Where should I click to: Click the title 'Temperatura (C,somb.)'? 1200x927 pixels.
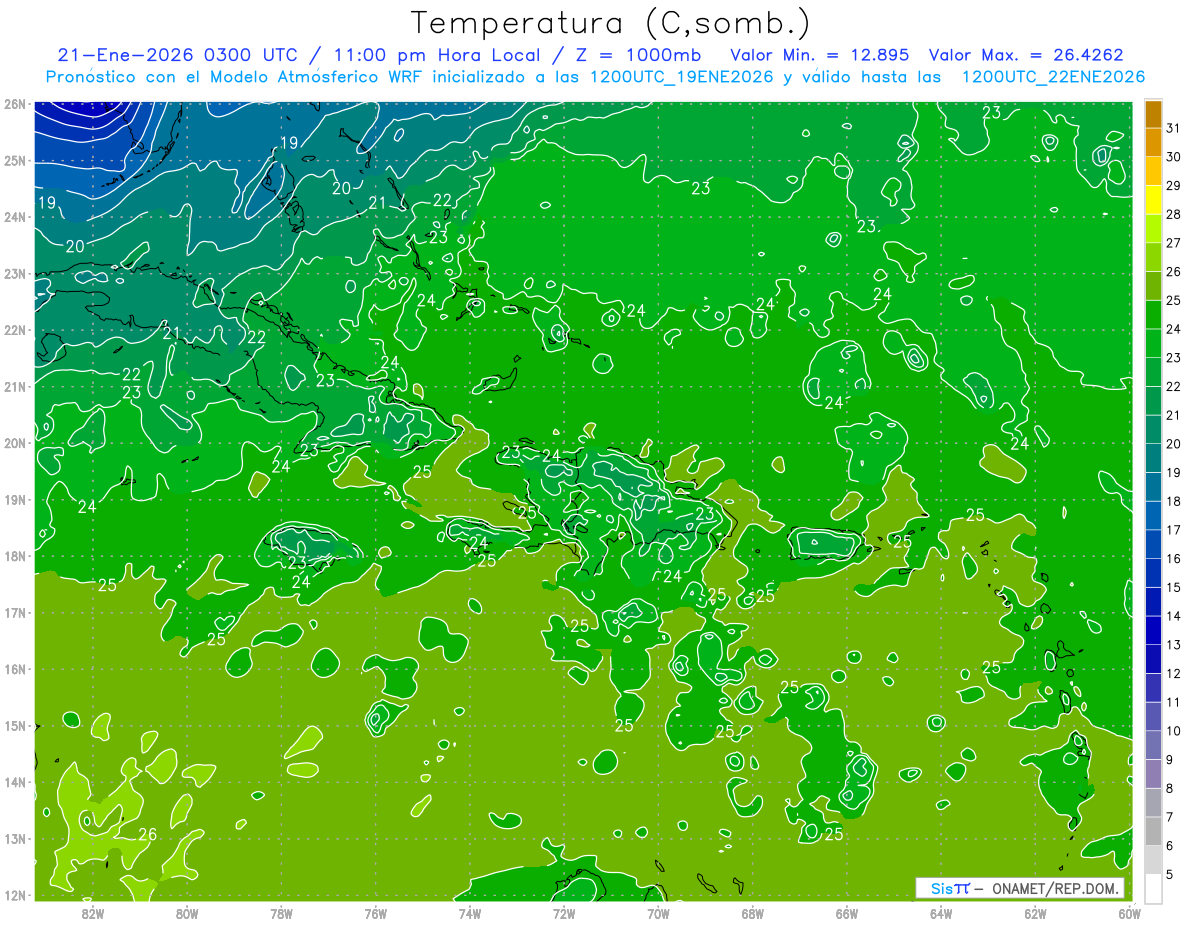point(612,23)
